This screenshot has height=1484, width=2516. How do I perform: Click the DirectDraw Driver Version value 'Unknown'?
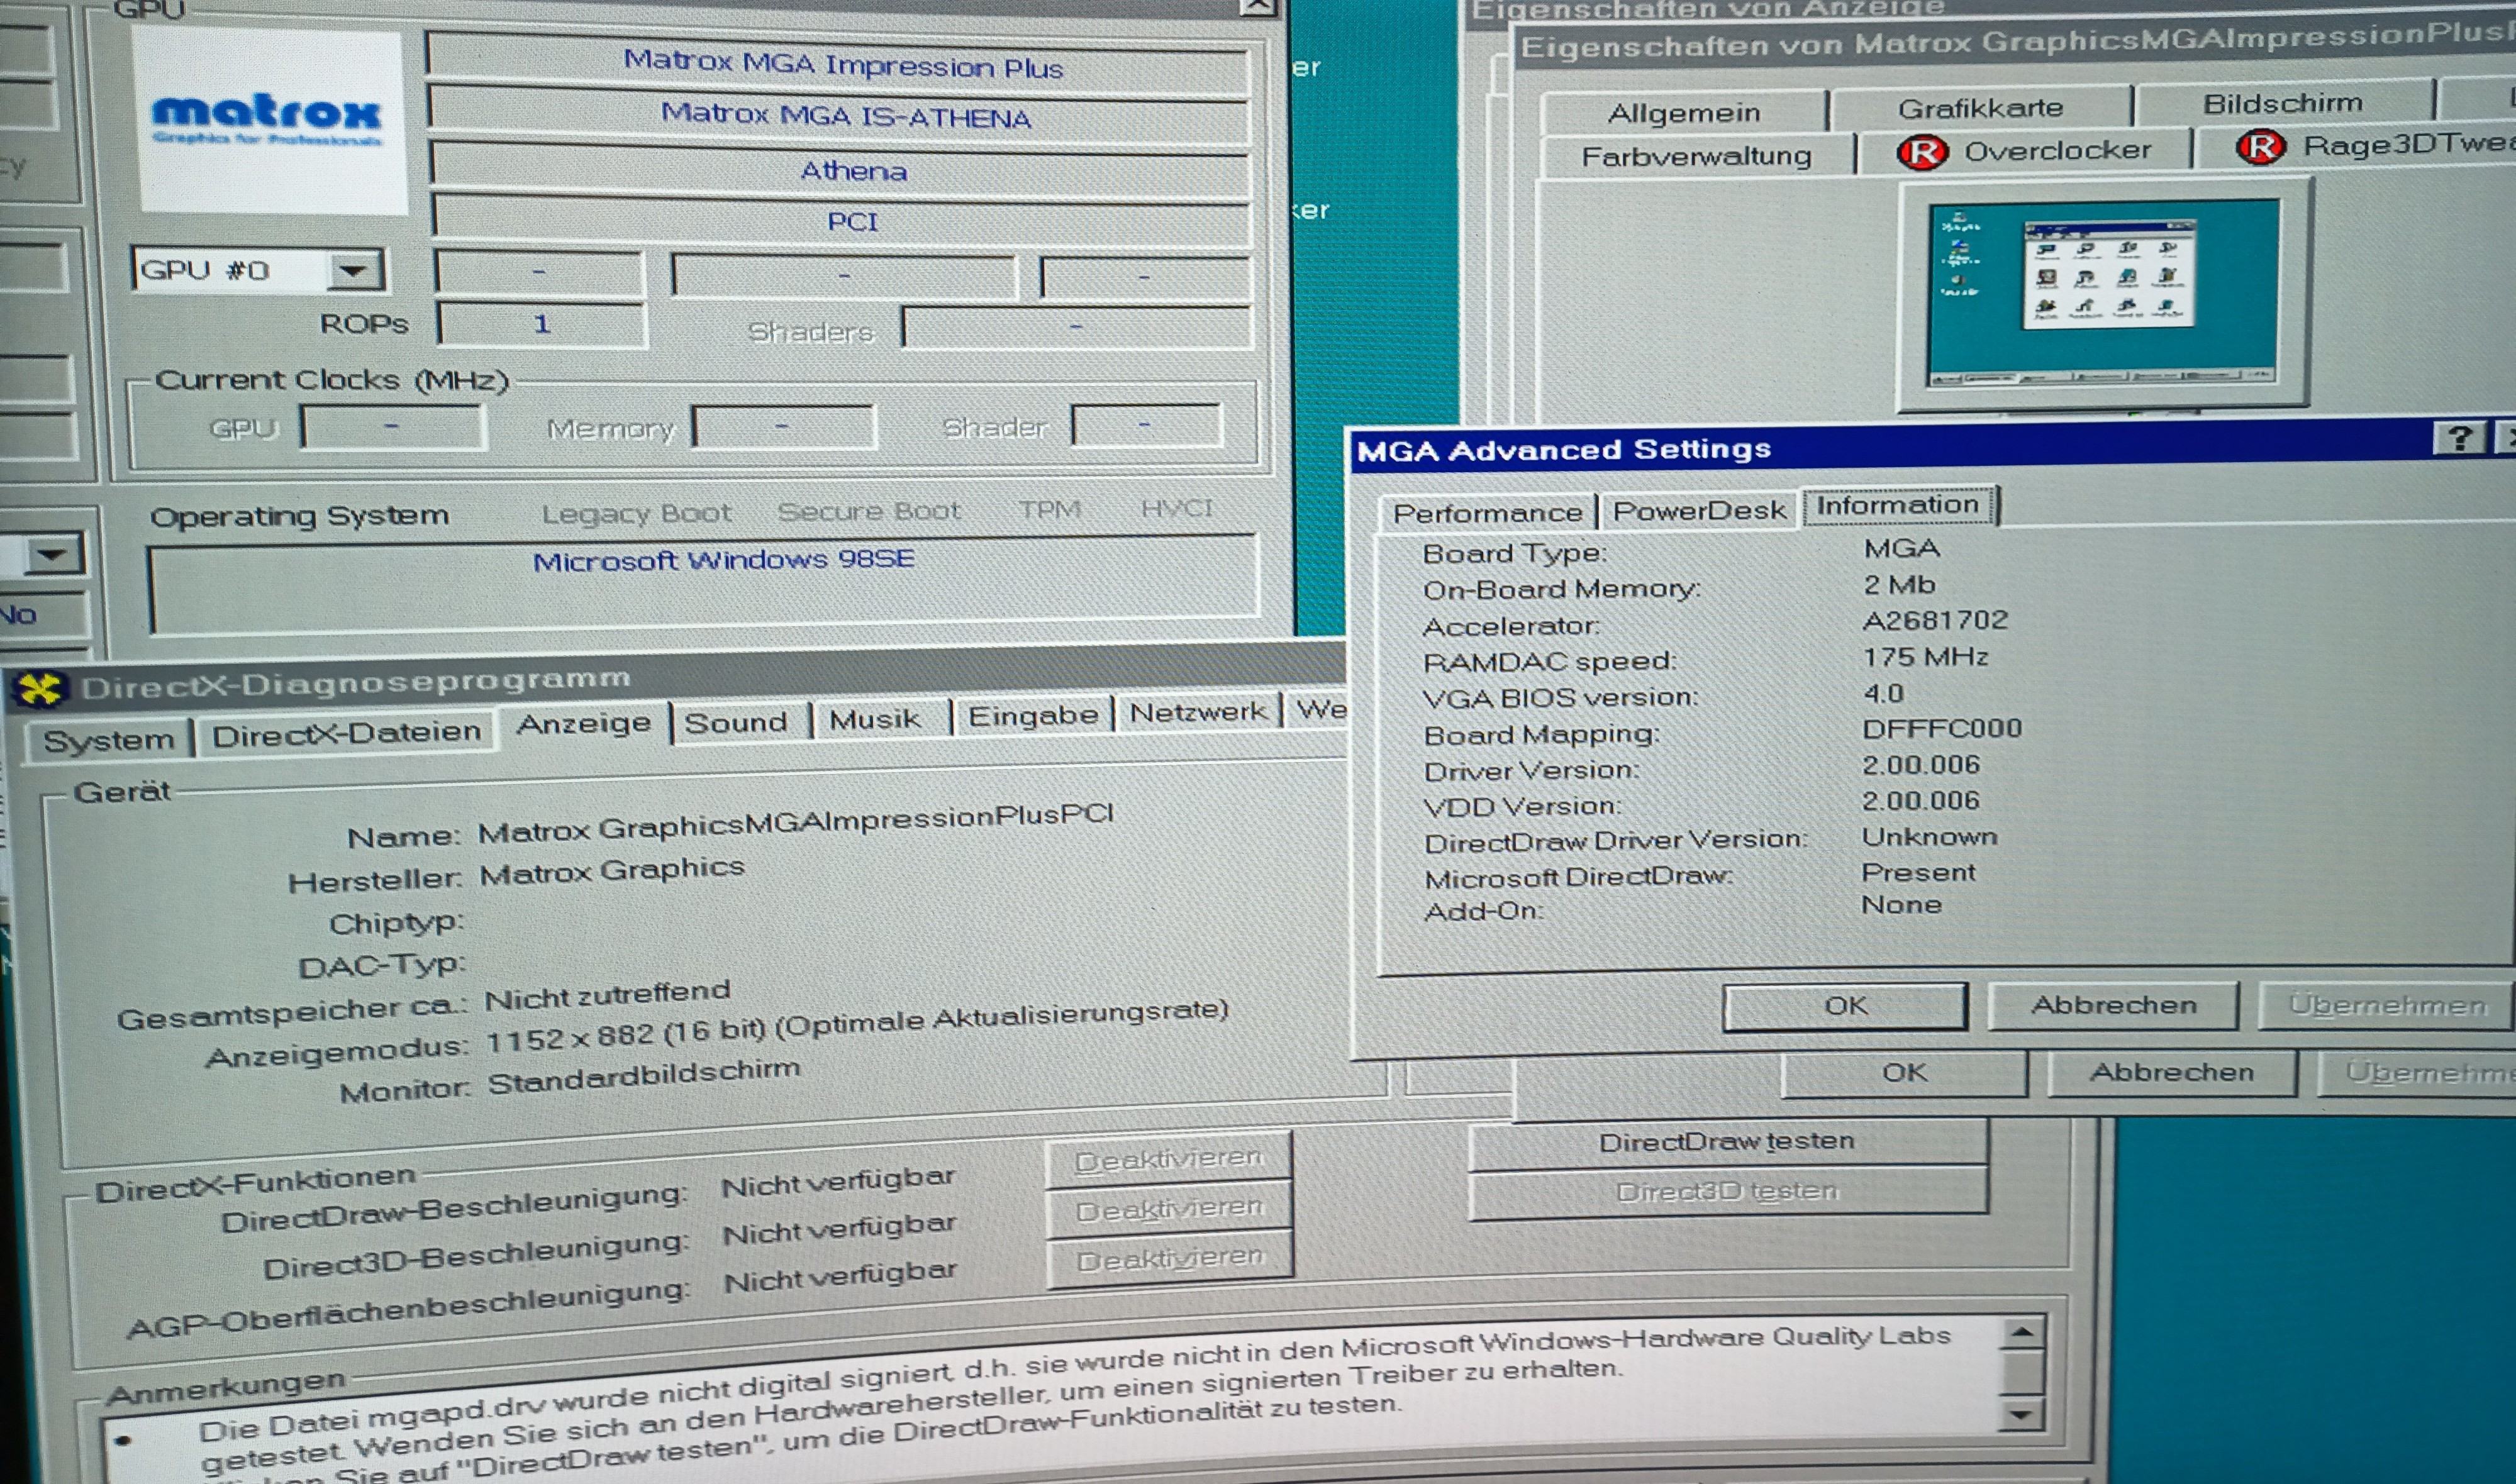[1929, 837]
